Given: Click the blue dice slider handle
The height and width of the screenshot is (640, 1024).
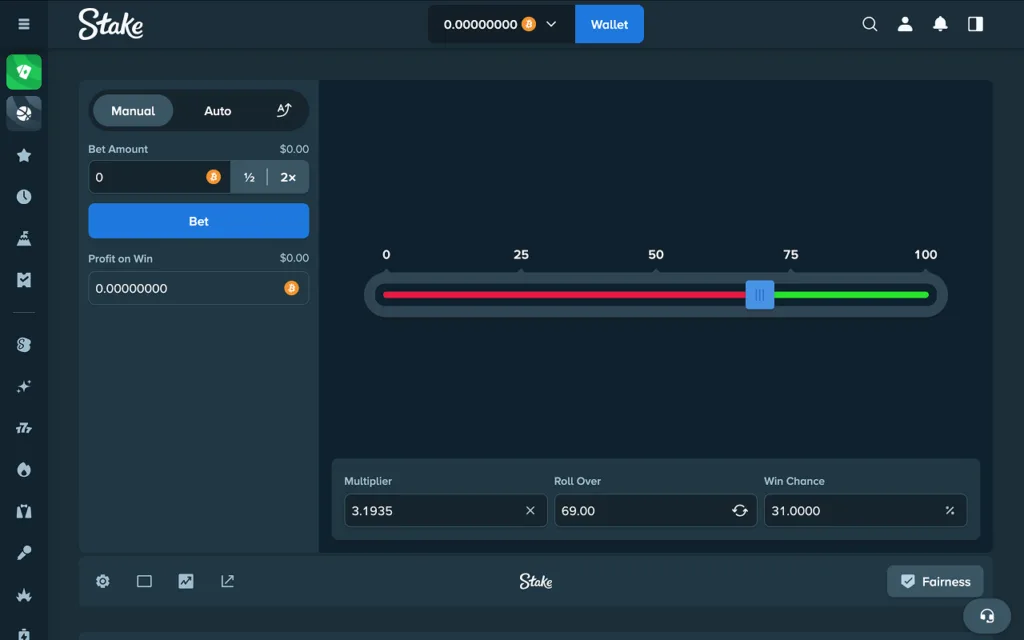Looking at the screenshot, I should tap(760, 295).
